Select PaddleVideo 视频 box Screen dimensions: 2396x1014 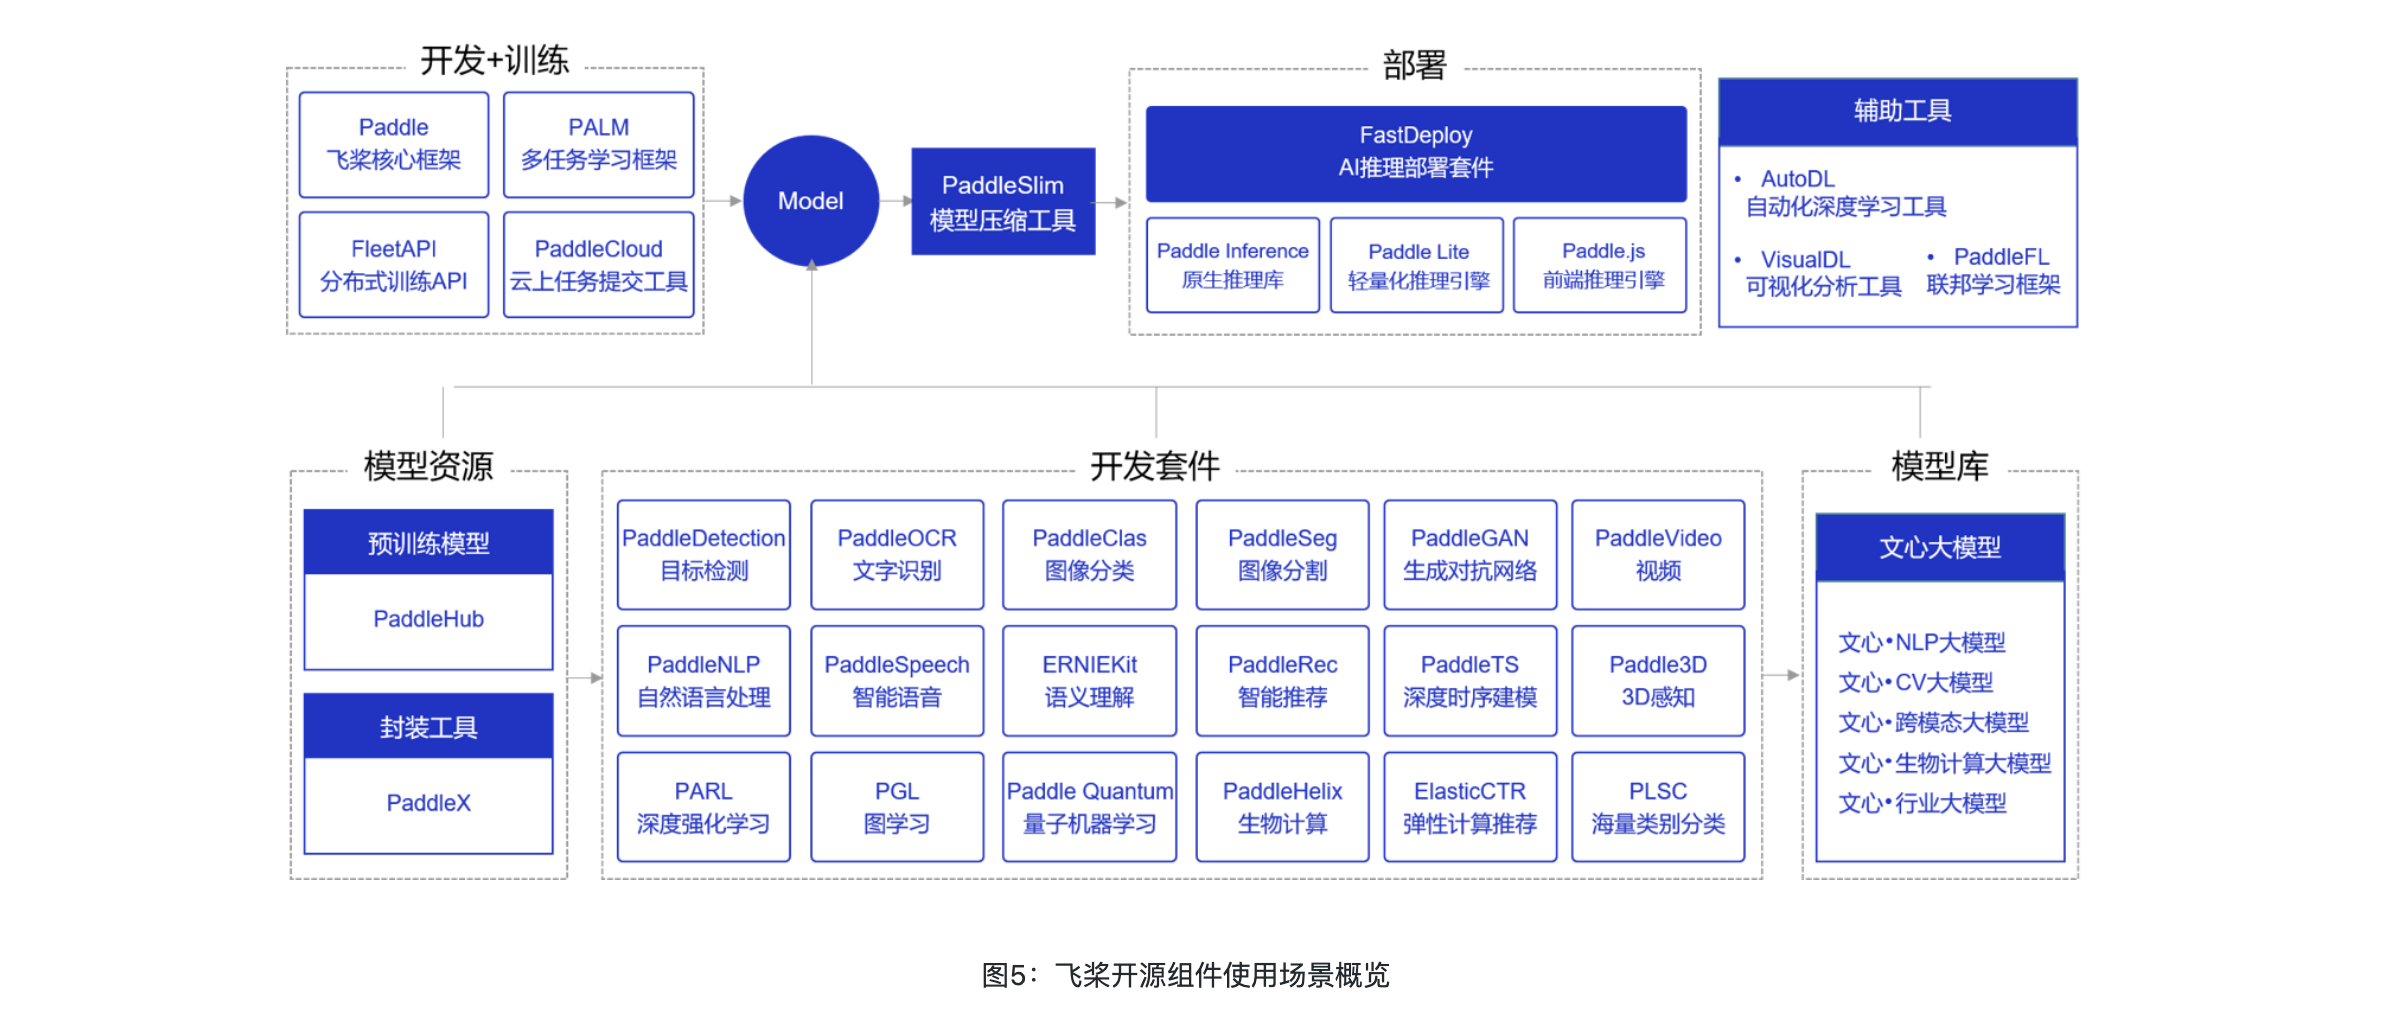tap(1658, 555)
